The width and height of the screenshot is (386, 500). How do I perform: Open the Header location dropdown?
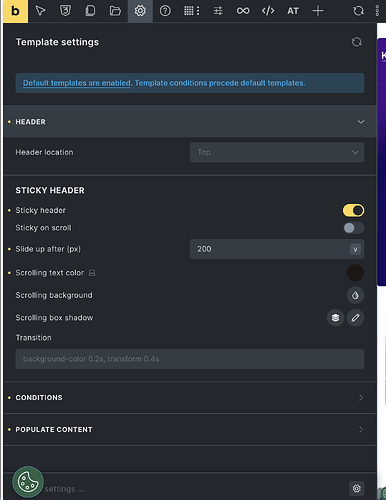(x=277, y=152)
